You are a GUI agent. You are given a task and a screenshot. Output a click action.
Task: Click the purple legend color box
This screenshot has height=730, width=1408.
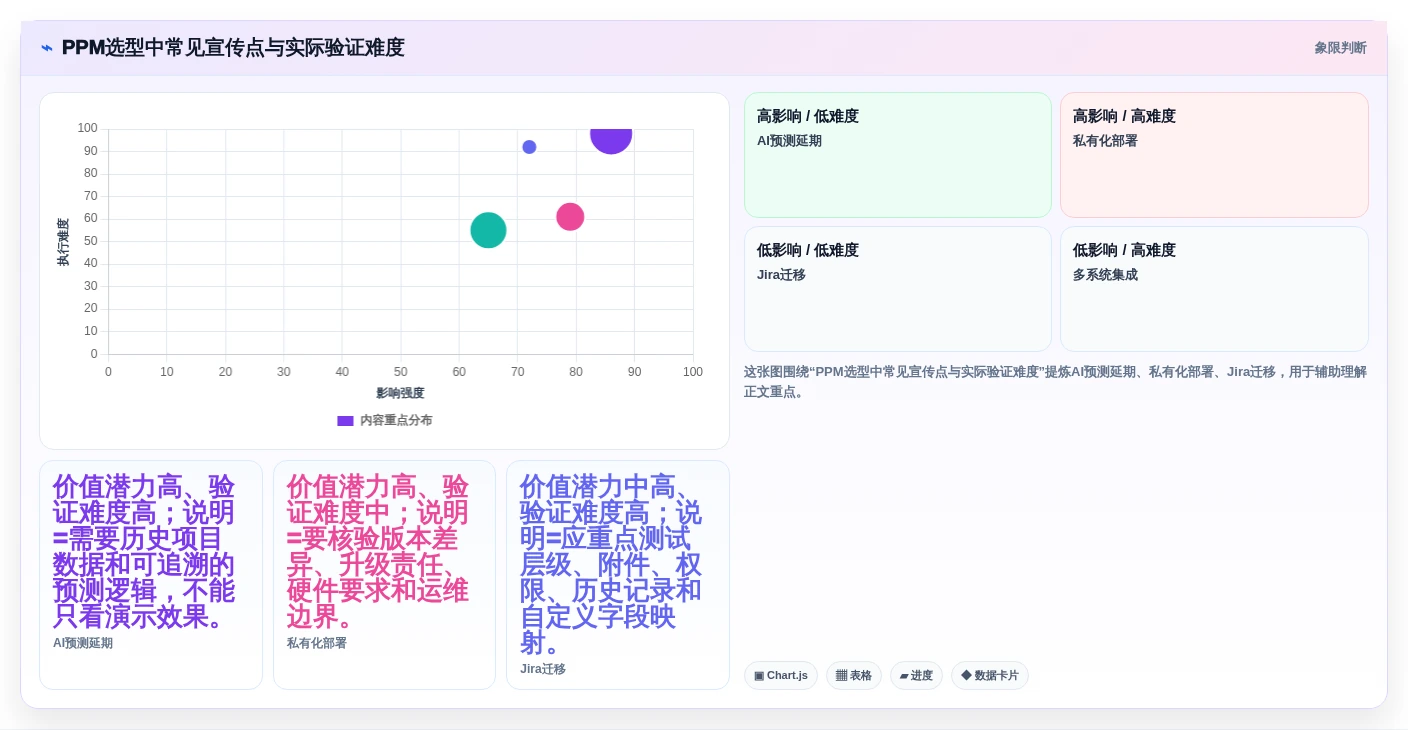click(x=345, y=421)
